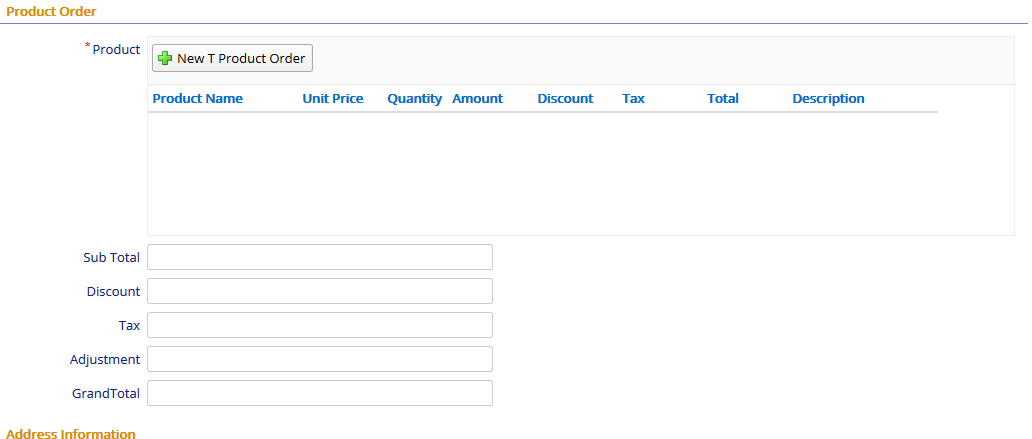The image size is (1032, 439).
Task: Sort by Product Name column header
Action: pyautogui.click(x=197, y=99)
